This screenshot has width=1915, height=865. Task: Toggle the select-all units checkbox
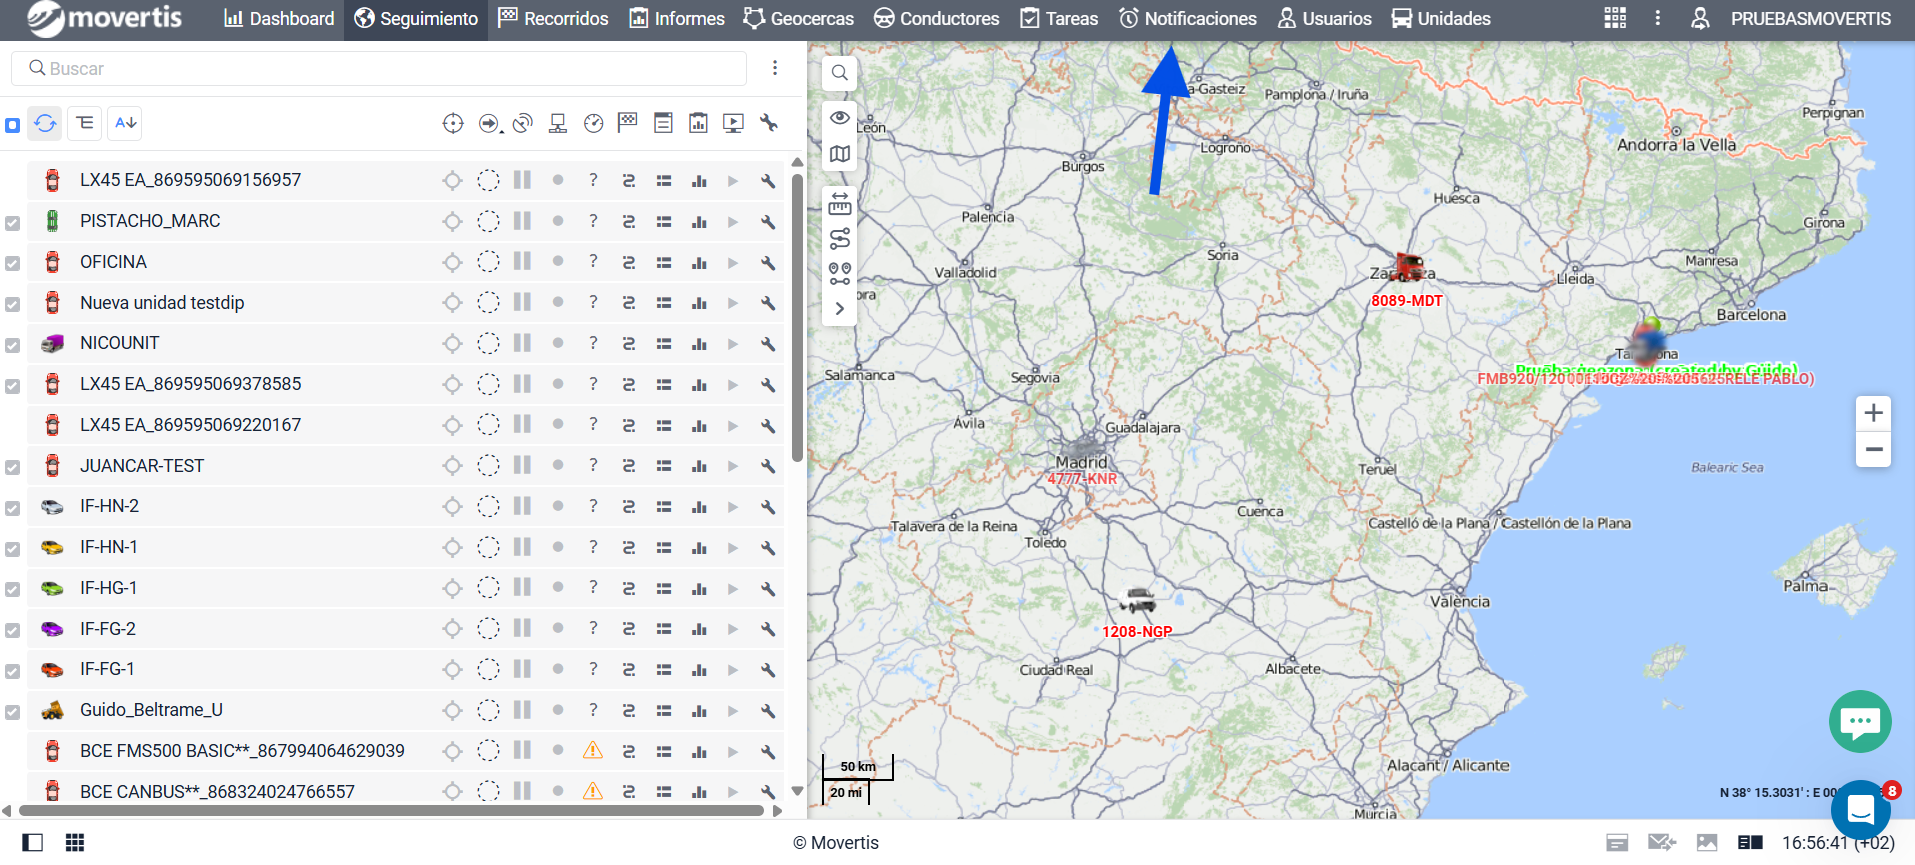(12, 125)
